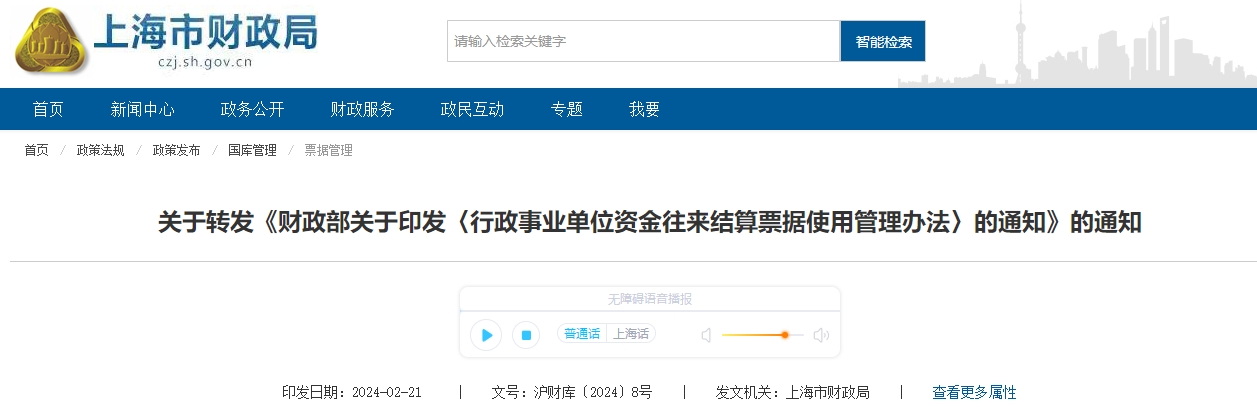The height and width of the screenshot is (407, 1257).
Task: Click the low volume speaker icon
Action: 706,335
